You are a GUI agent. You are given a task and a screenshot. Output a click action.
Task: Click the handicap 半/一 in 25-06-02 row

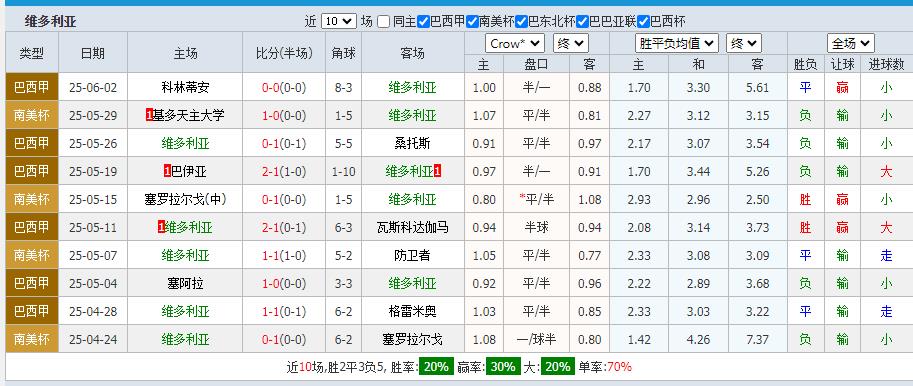pos(536,88)
